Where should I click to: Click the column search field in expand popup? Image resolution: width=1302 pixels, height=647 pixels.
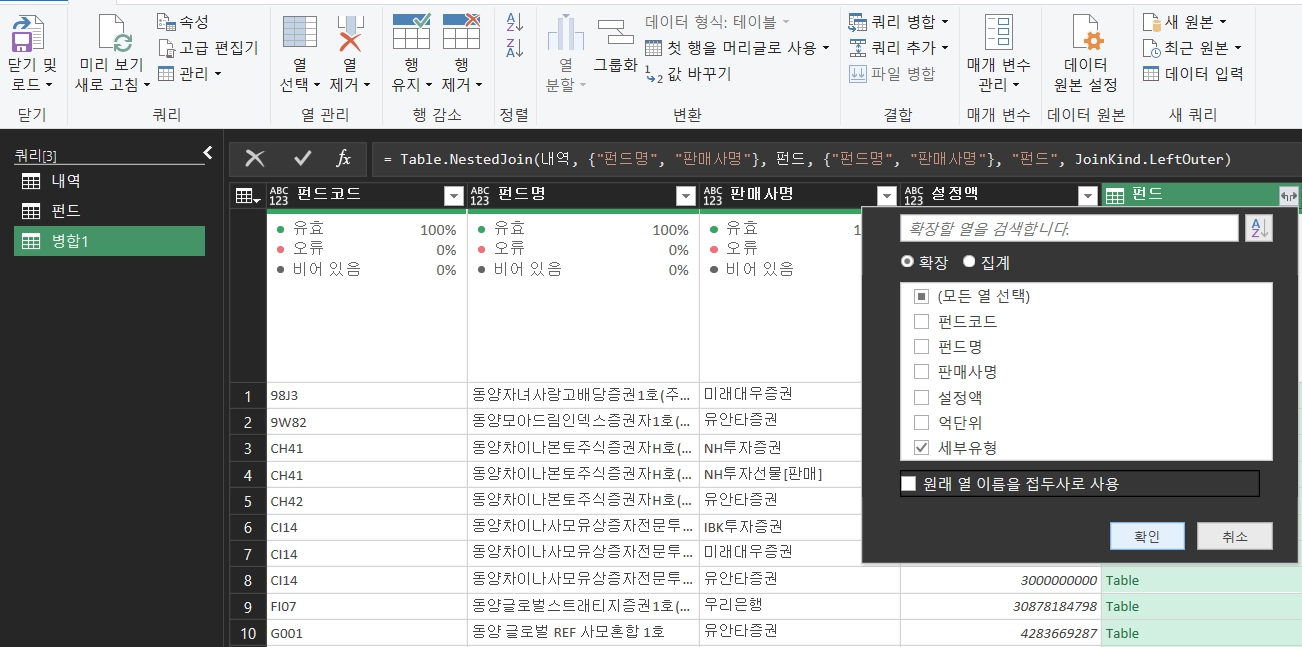1068,229
